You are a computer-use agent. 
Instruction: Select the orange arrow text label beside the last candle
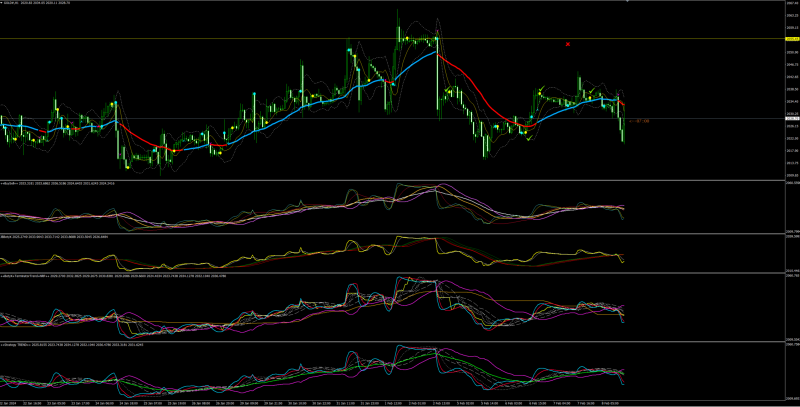click(639, 121)
